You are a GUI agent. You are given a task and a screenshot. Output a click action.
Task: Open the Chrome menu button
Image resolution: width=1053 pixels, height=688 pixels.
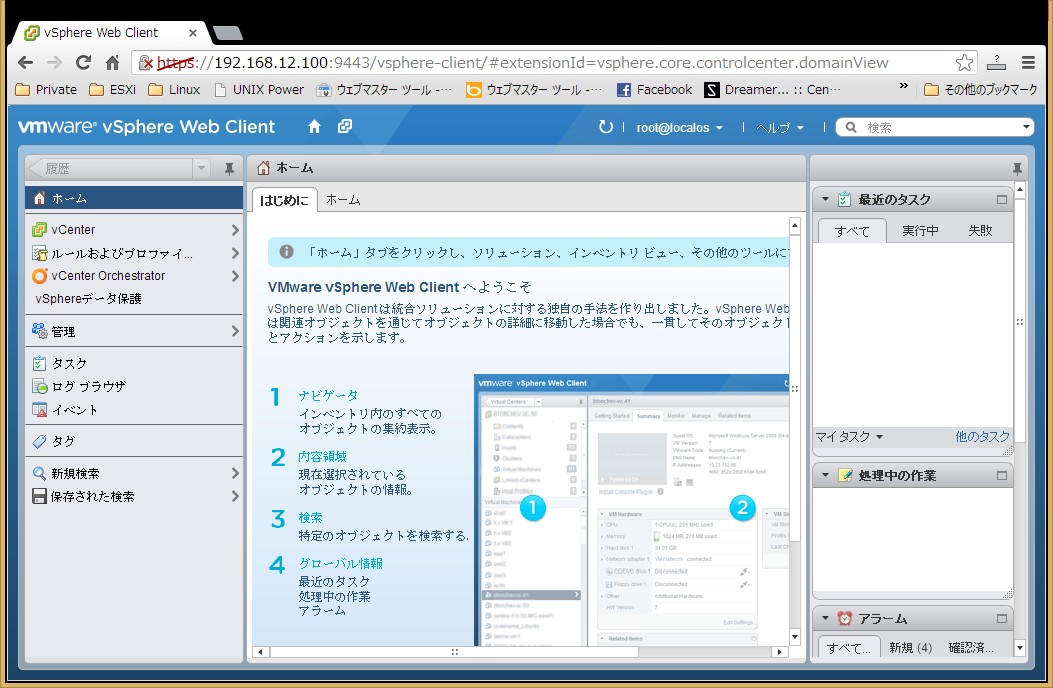tap(1028, 62)
